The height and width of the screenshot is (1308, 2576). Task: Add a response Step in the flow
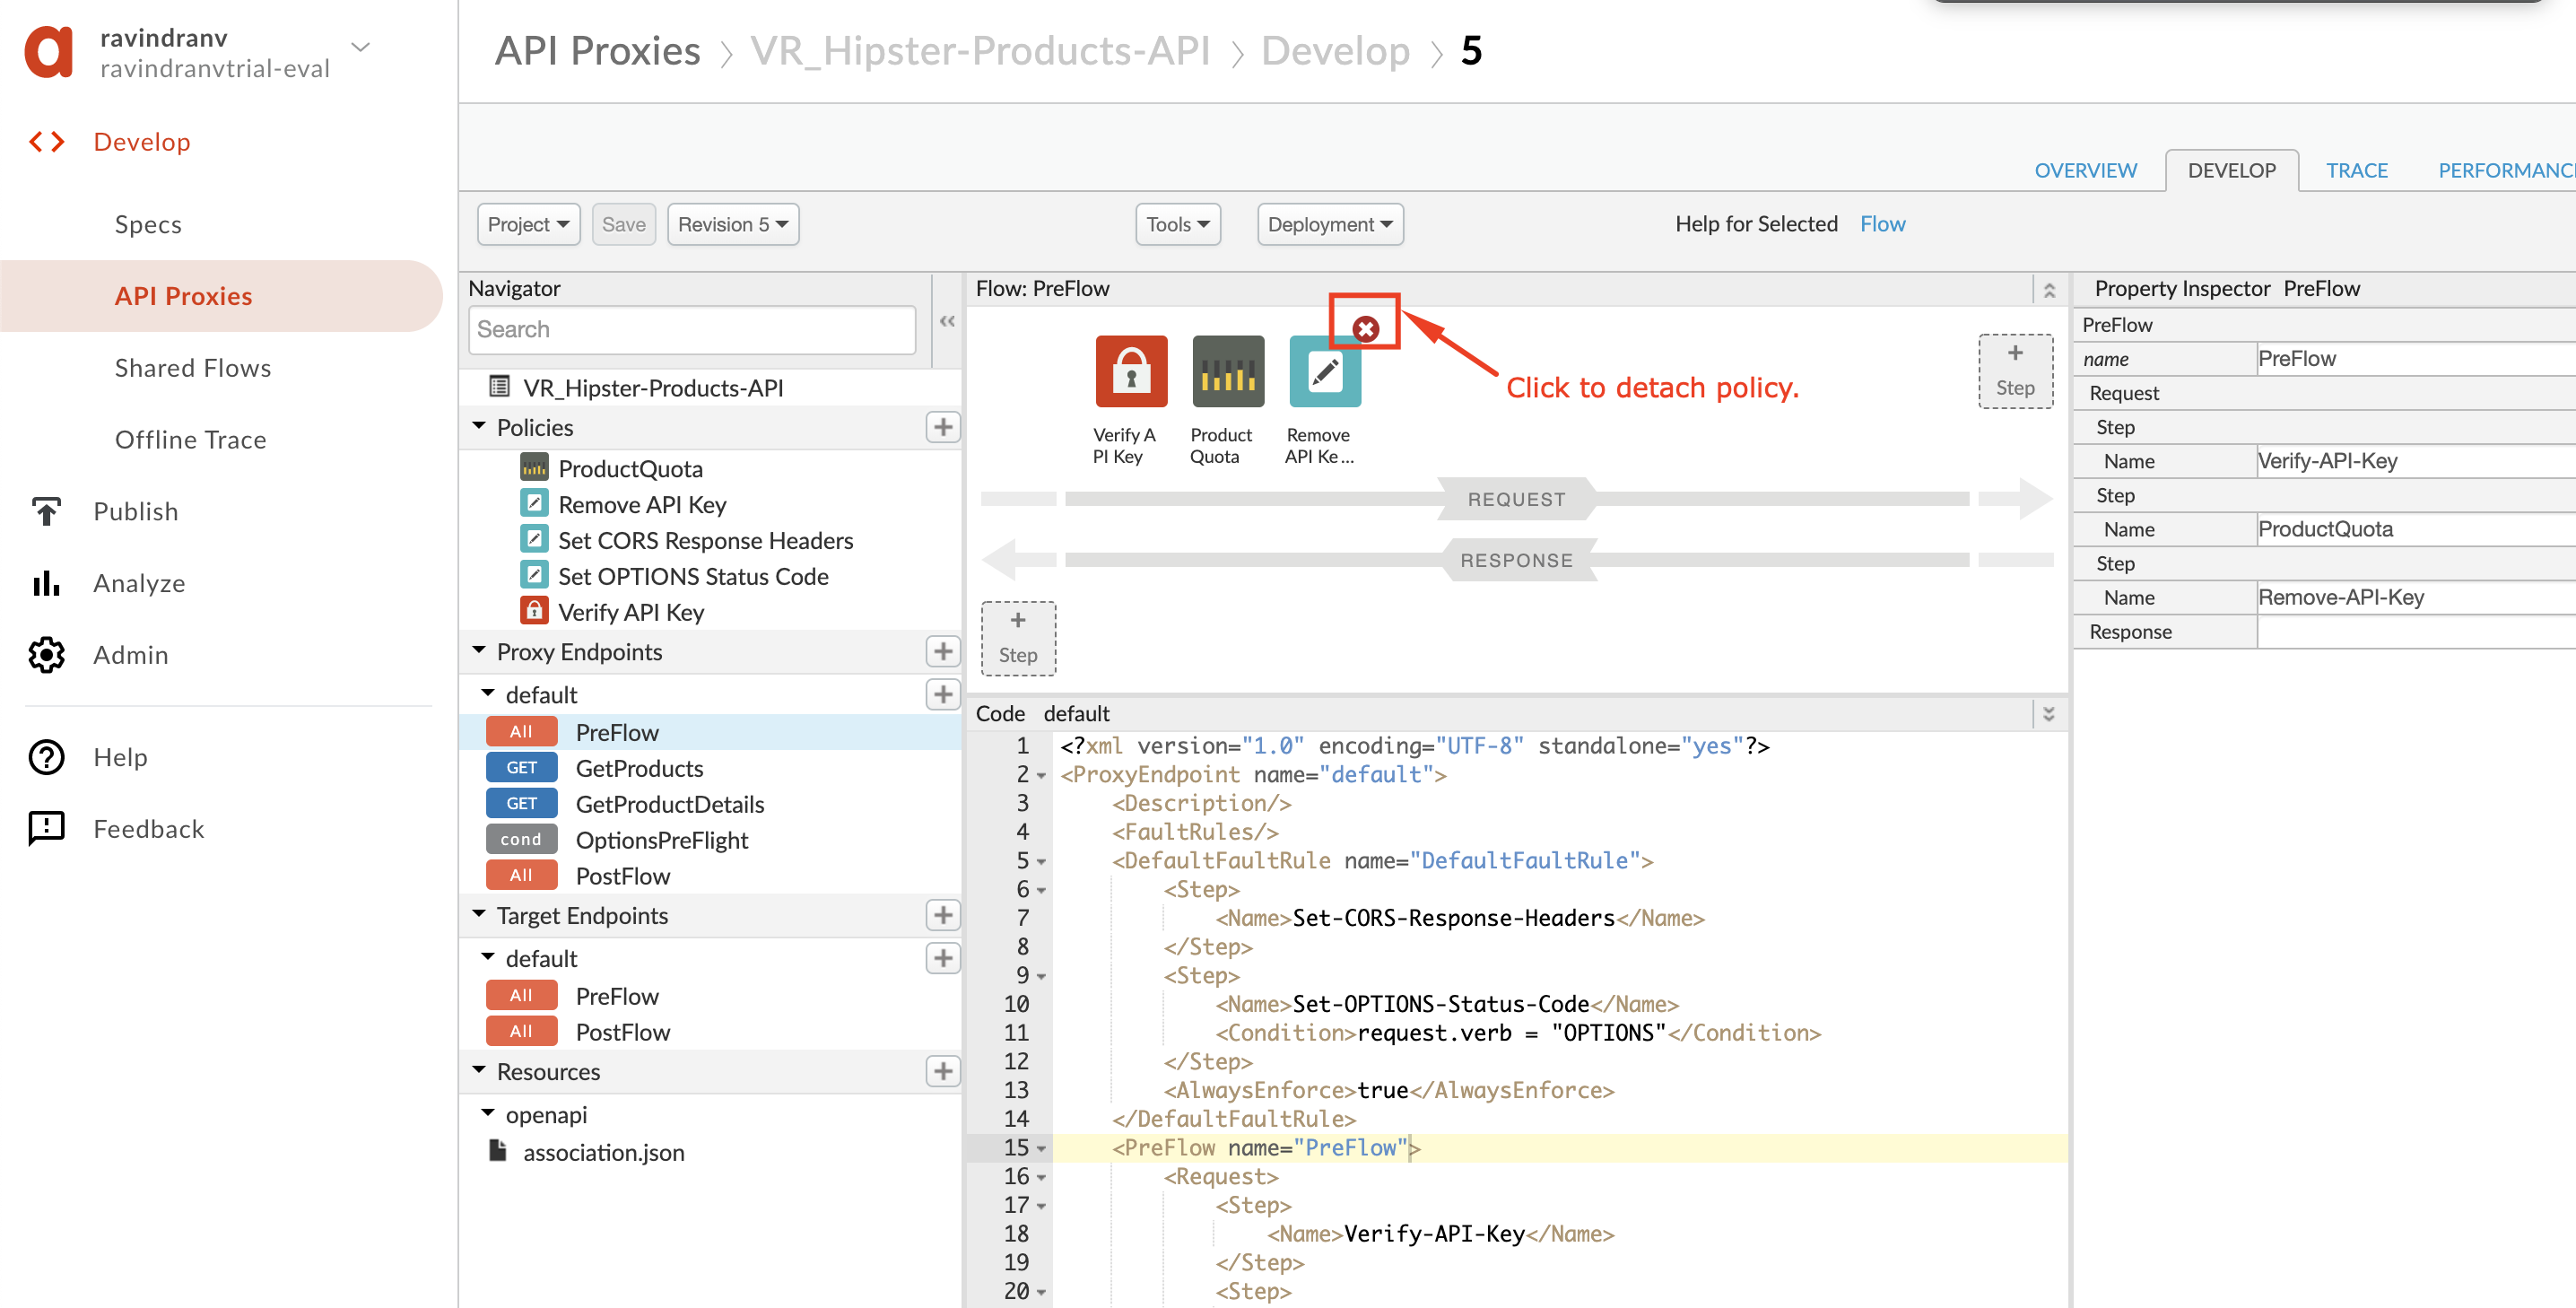pyautogui.click(x=1018, y=638)
